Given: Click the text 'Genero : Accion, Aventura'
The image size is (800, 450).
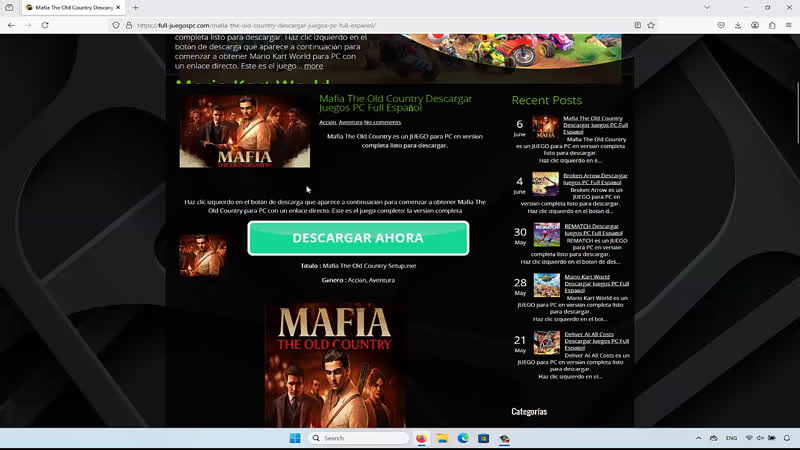Looking at the screenshot, I should (x=358, y=280).
